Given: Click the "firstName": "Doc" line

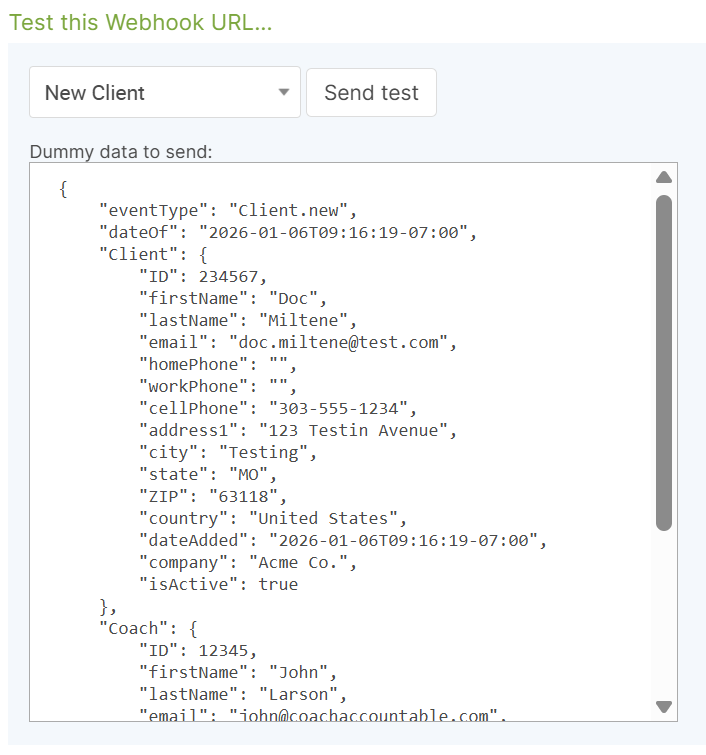Looking at the screenshot, I should point(233,299).
